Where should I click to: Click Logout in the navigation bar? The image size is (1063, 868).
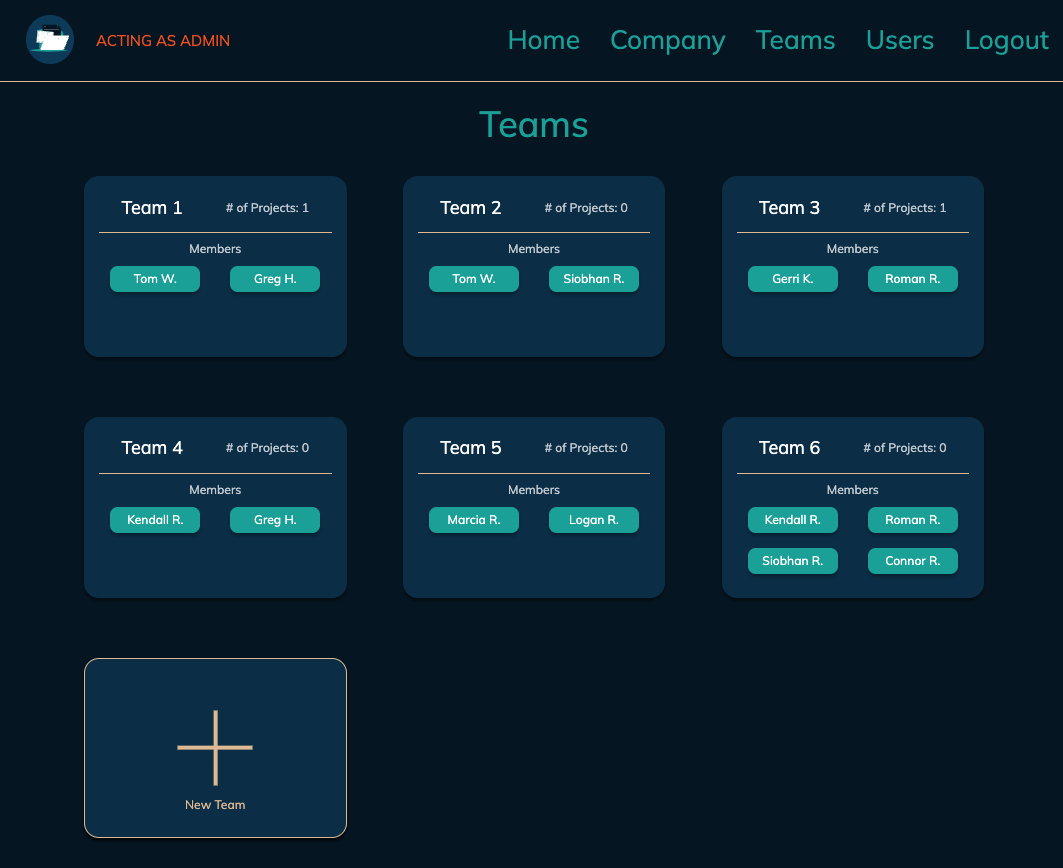[1006, 40]
